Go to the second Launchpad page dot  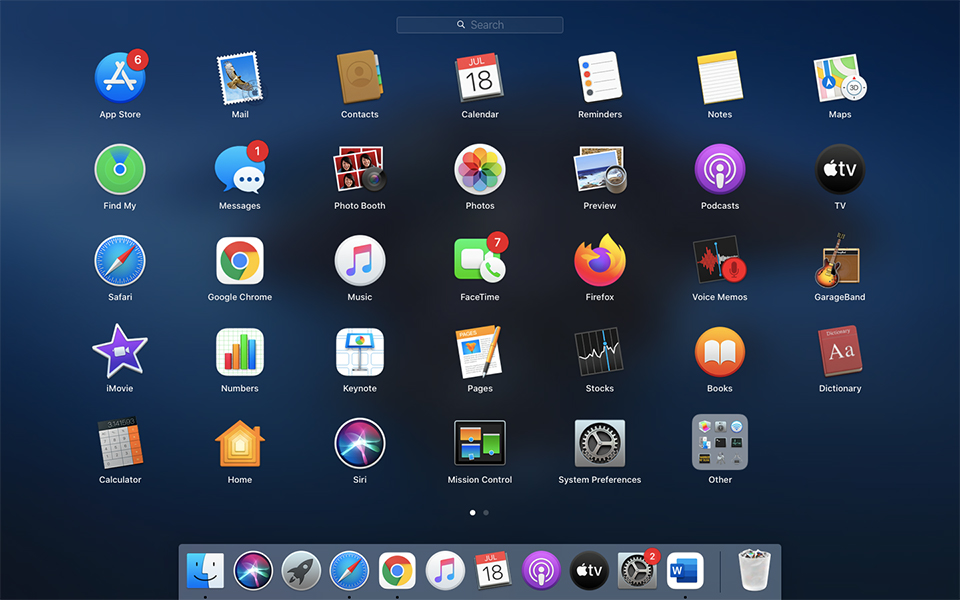tap(486, 513)
